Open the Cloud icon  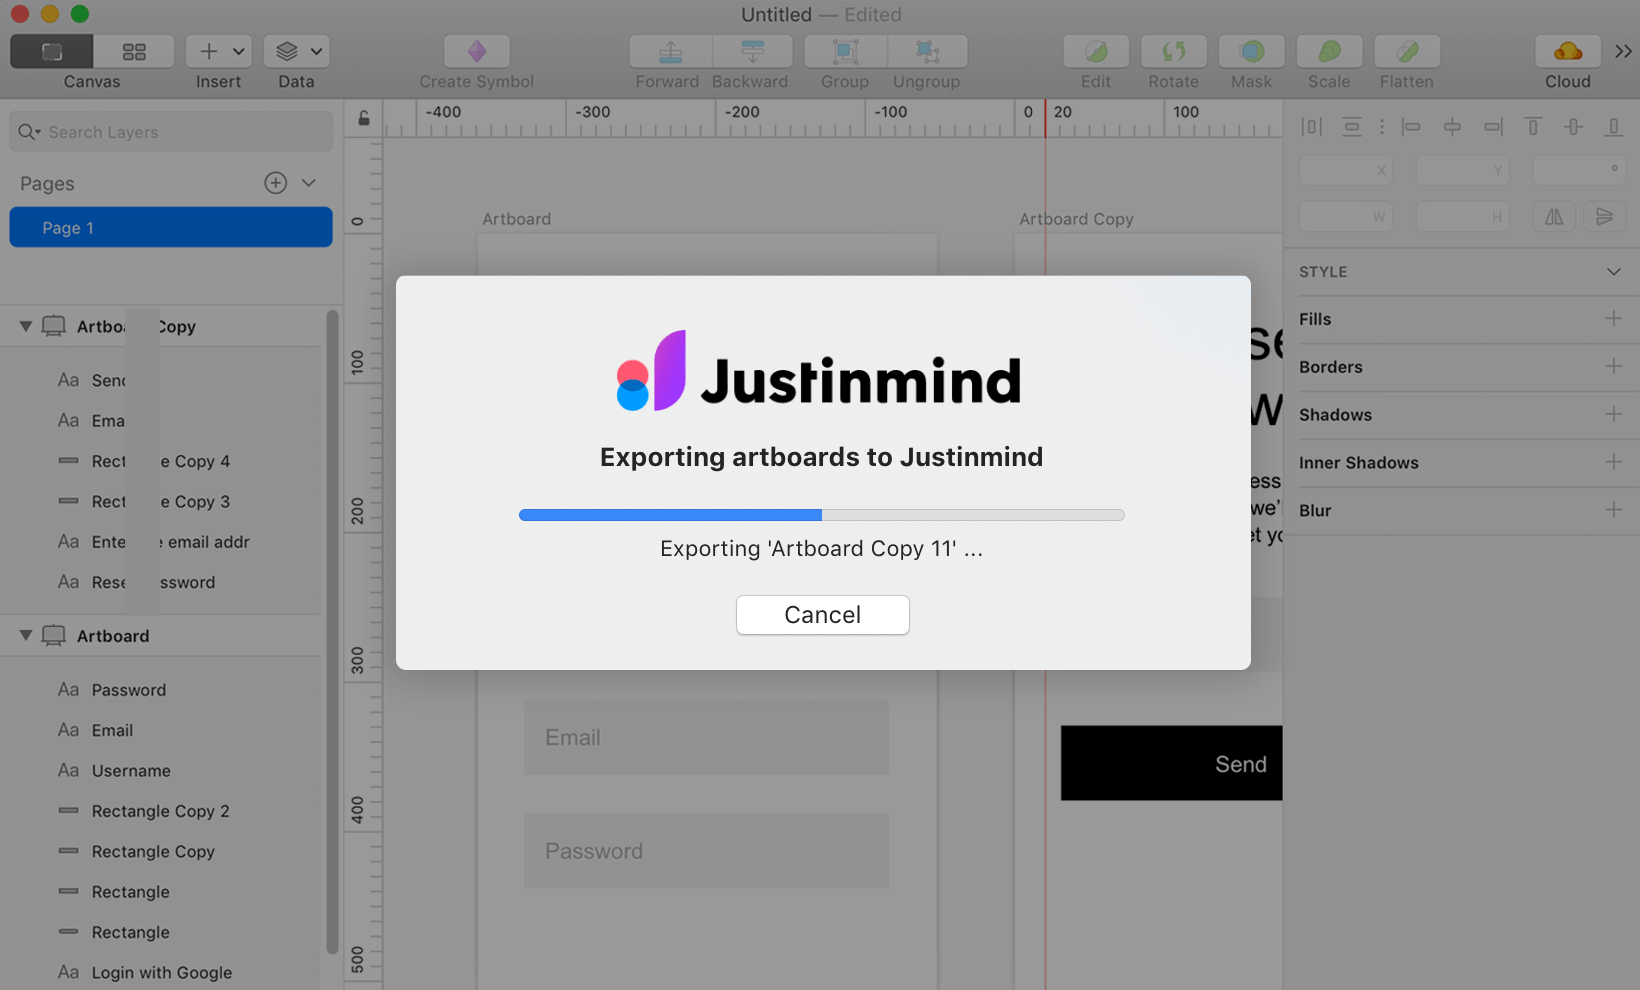click(1568, 52)
